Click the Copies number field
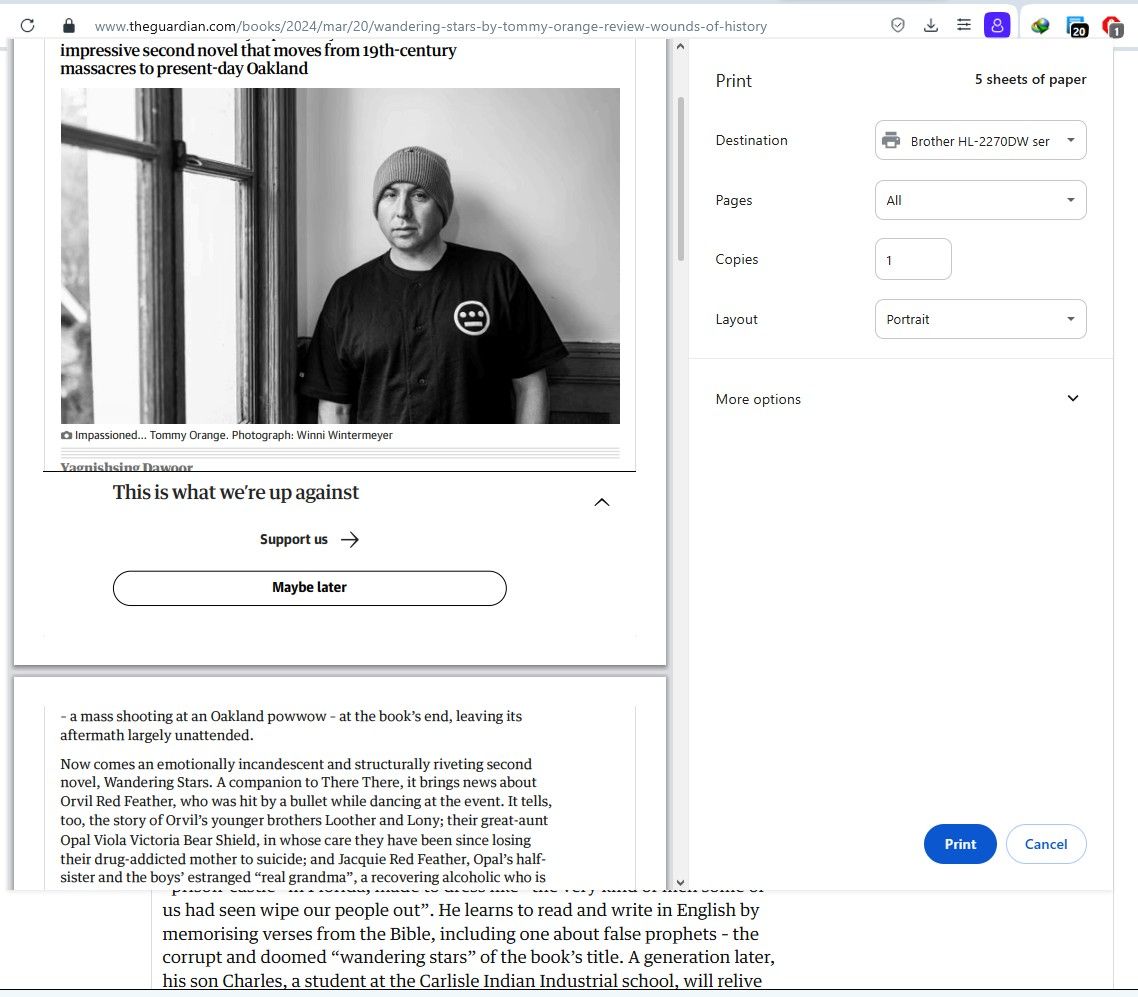 point(913,260)
